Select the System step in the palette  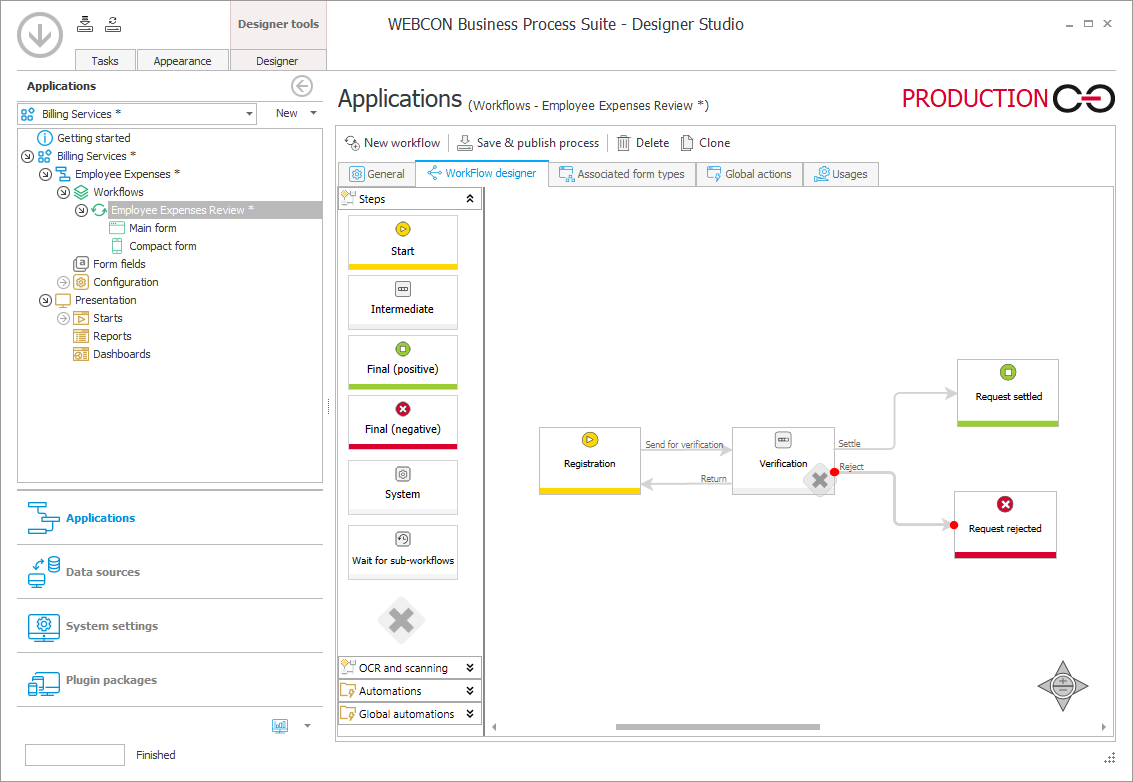pyautogui.click(x=402, y=487)
